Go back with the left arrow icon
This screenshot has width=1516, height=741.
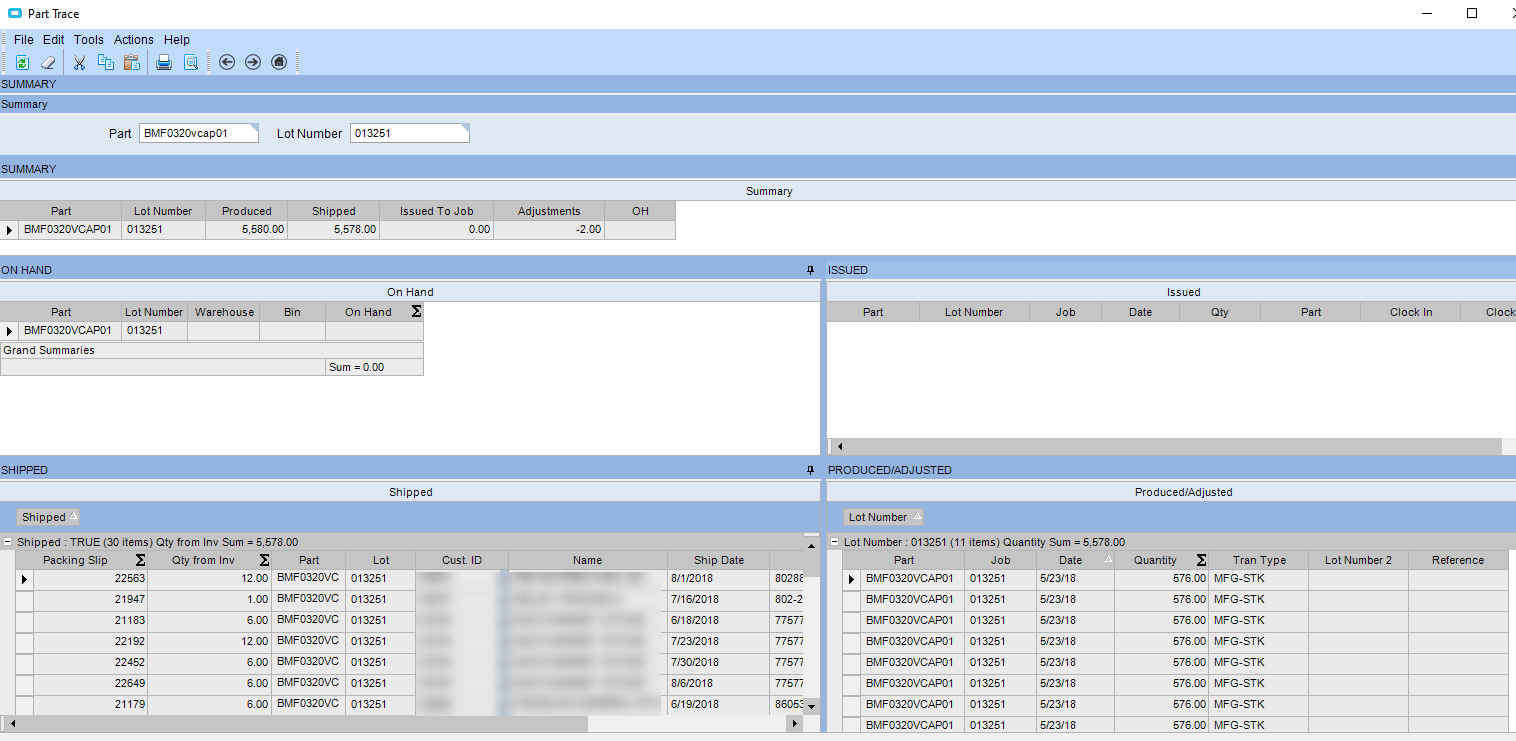click(227, 62)
